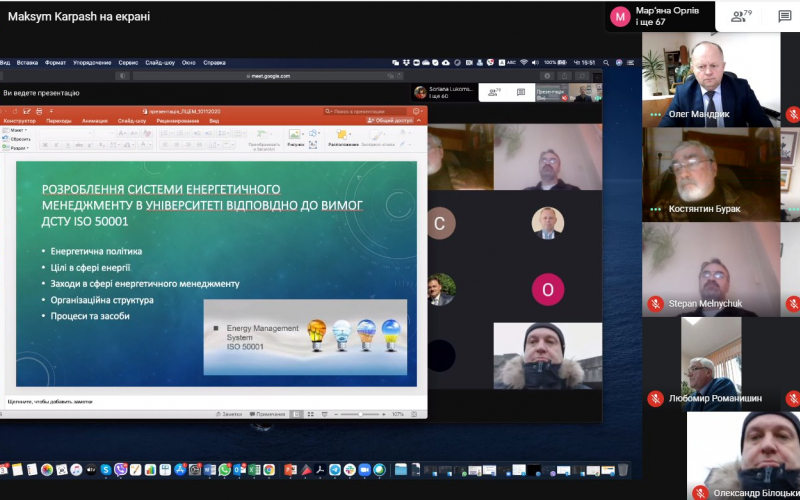This screenshot has width=800, height=500.
Task: Open WhatsApp from the Dock
Action: coord(224,470)
